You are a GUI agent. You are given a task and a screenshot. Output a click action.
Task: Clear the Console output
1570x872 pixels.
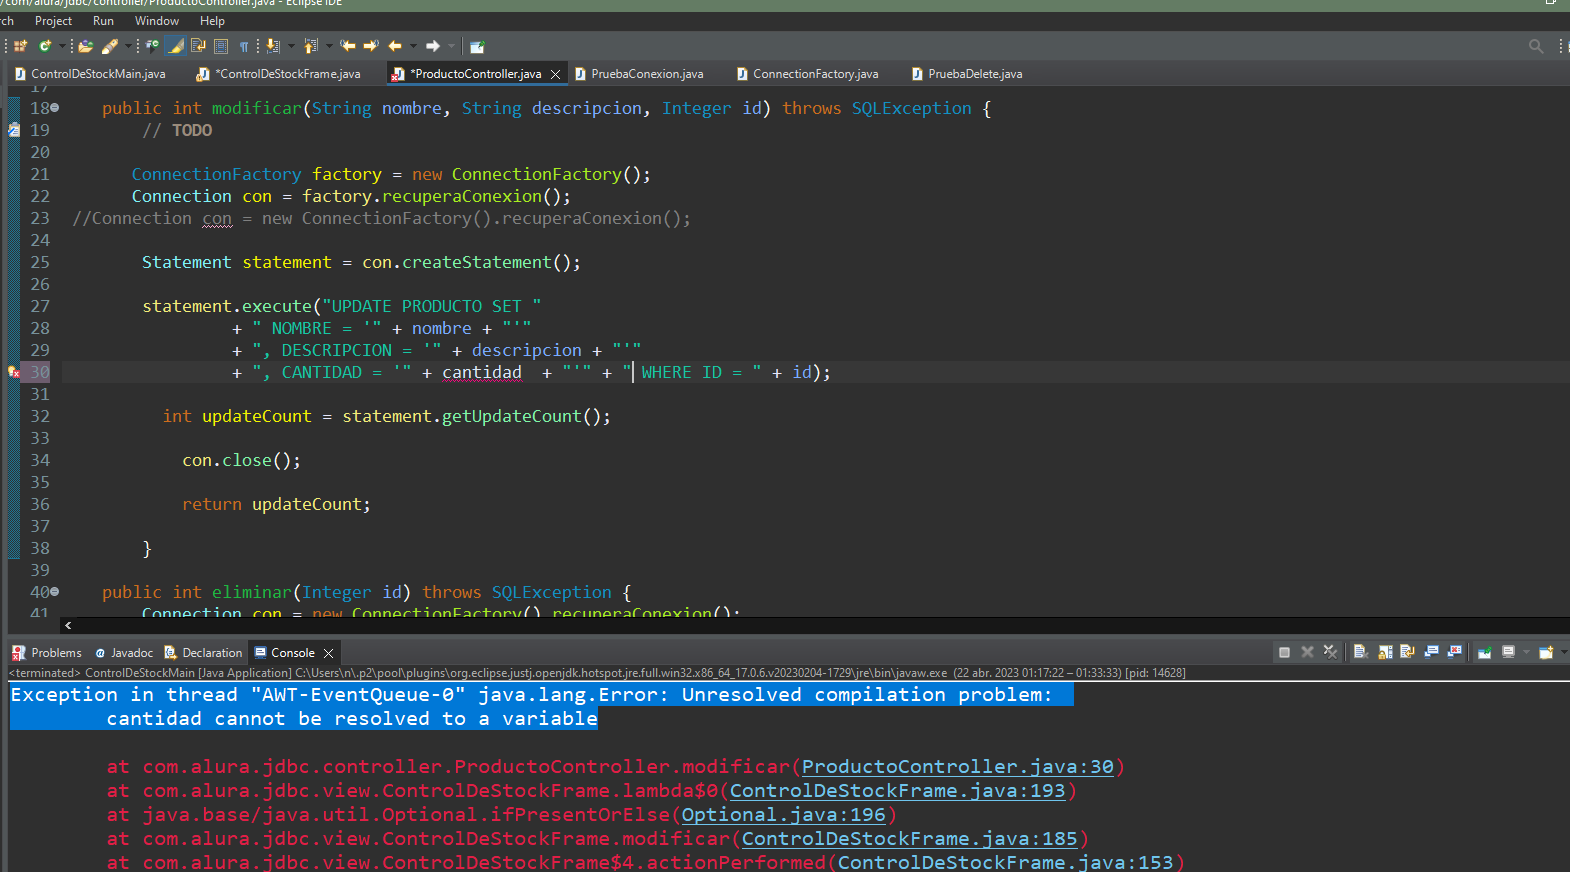(x=1361, y=652)
